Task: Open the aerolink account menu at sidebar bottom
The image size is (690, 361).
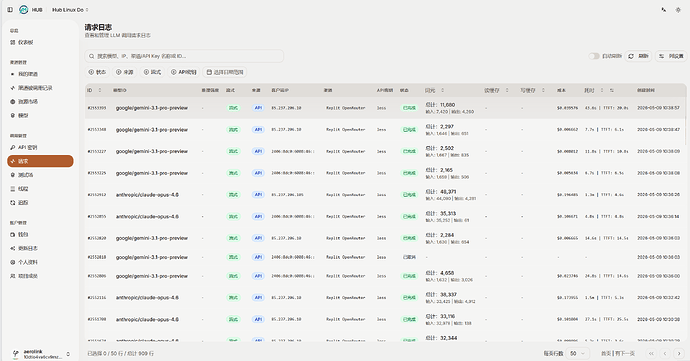Action: [40, 354]
